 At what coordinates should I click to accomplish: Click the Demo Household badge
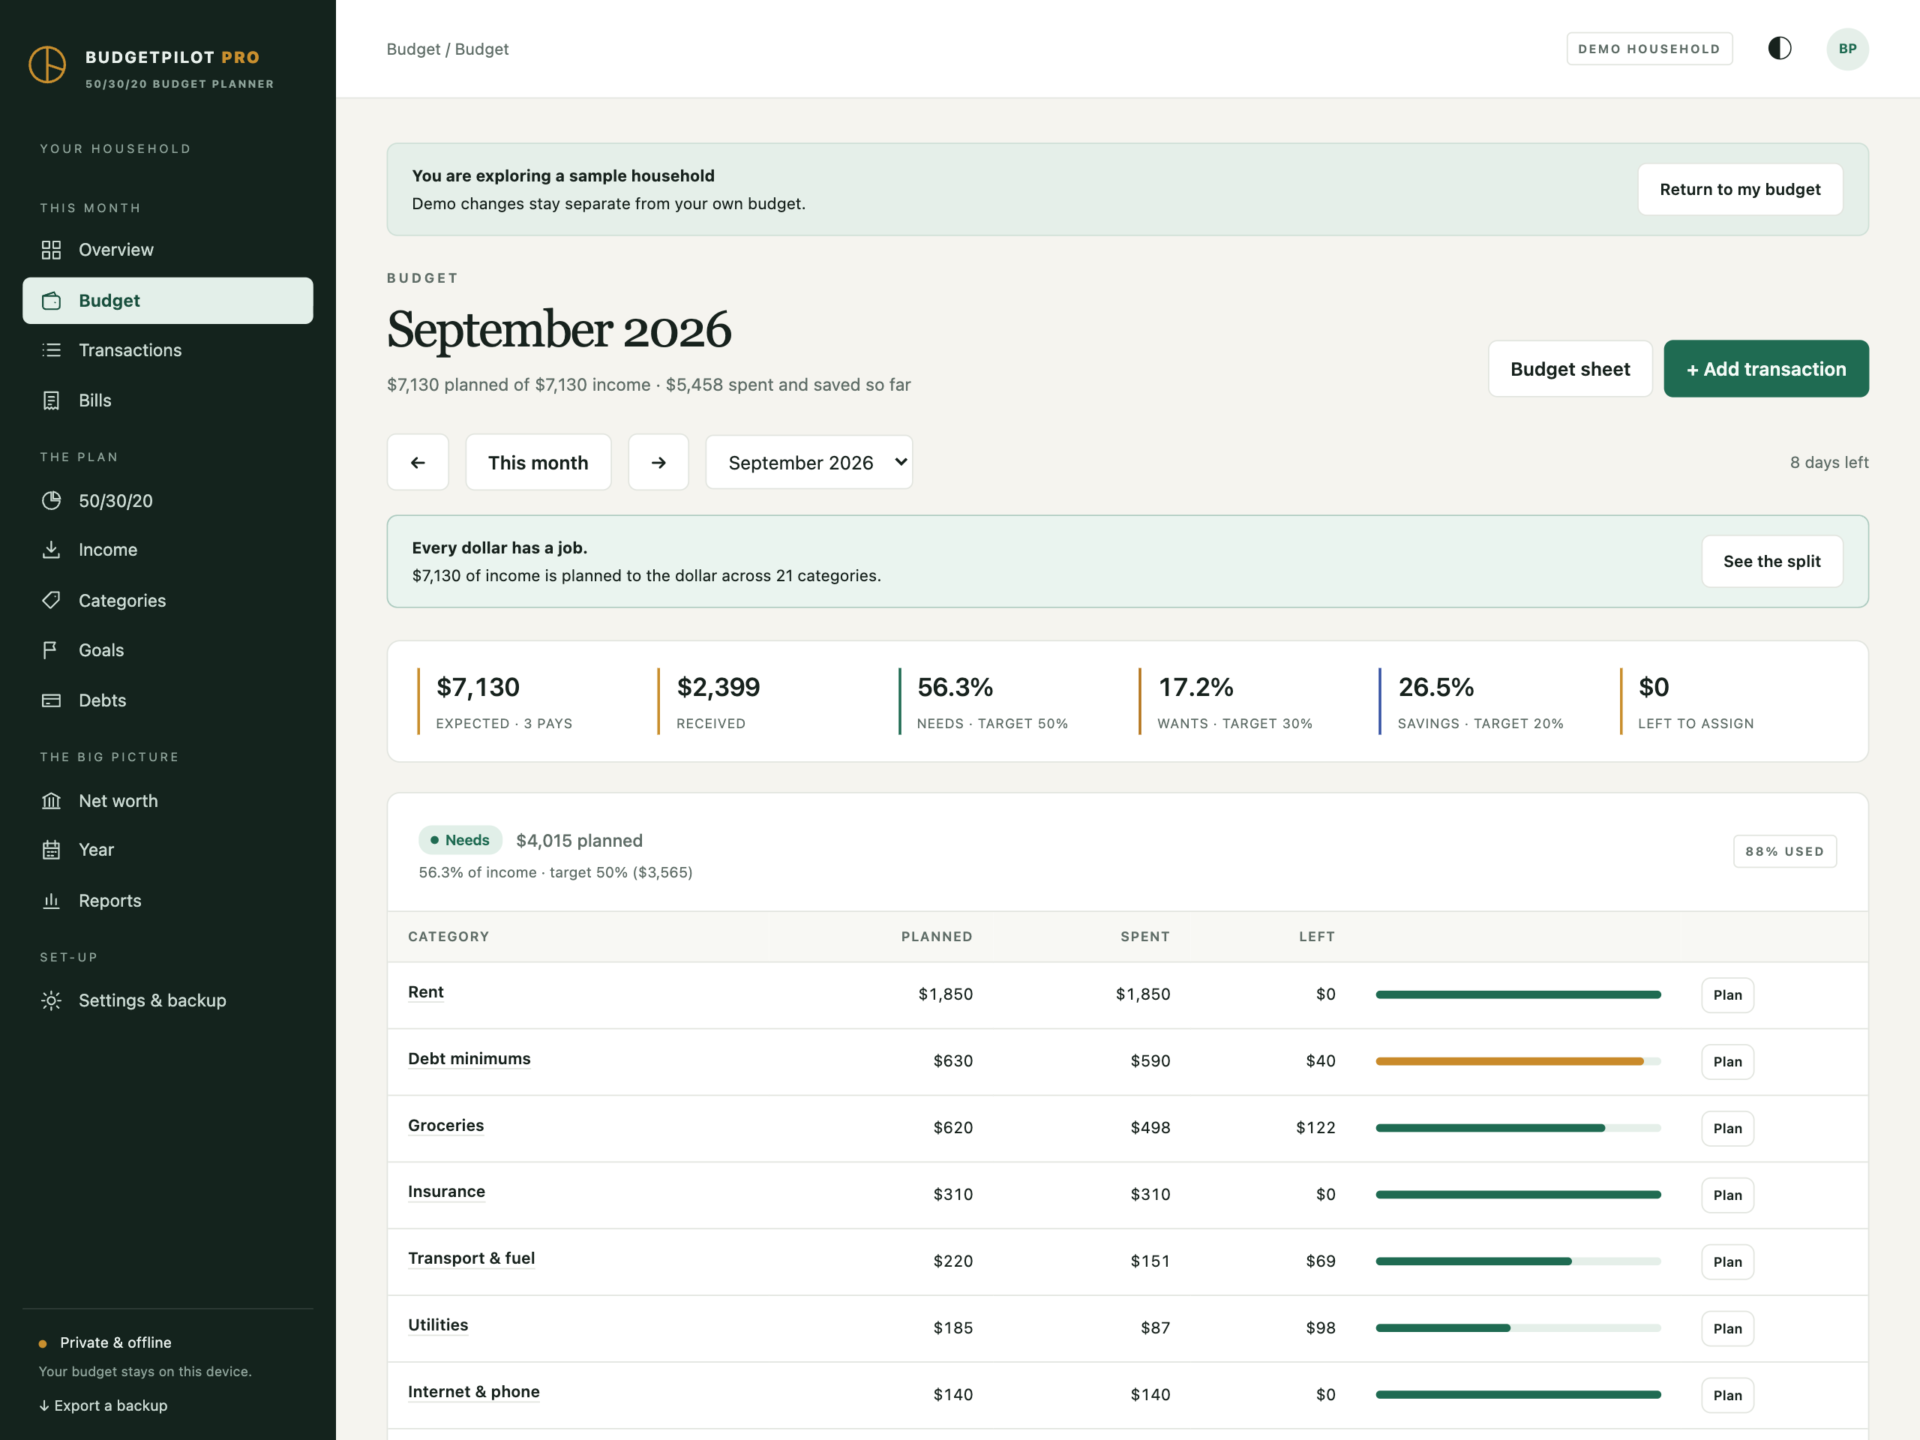(1649, 48)
